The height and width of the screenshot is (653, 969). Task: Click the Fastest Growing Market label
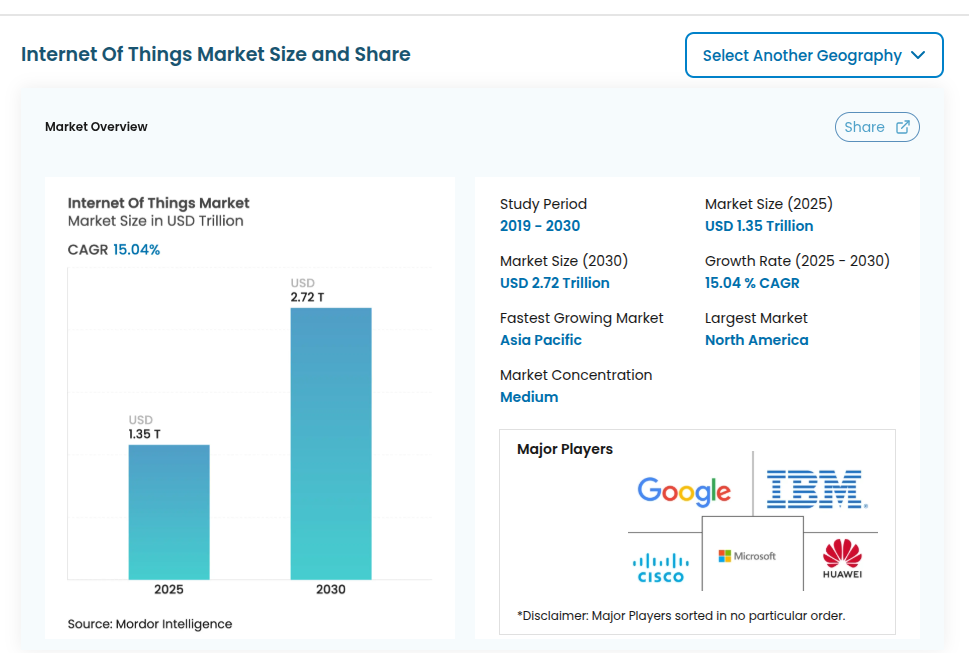(582, 318)
